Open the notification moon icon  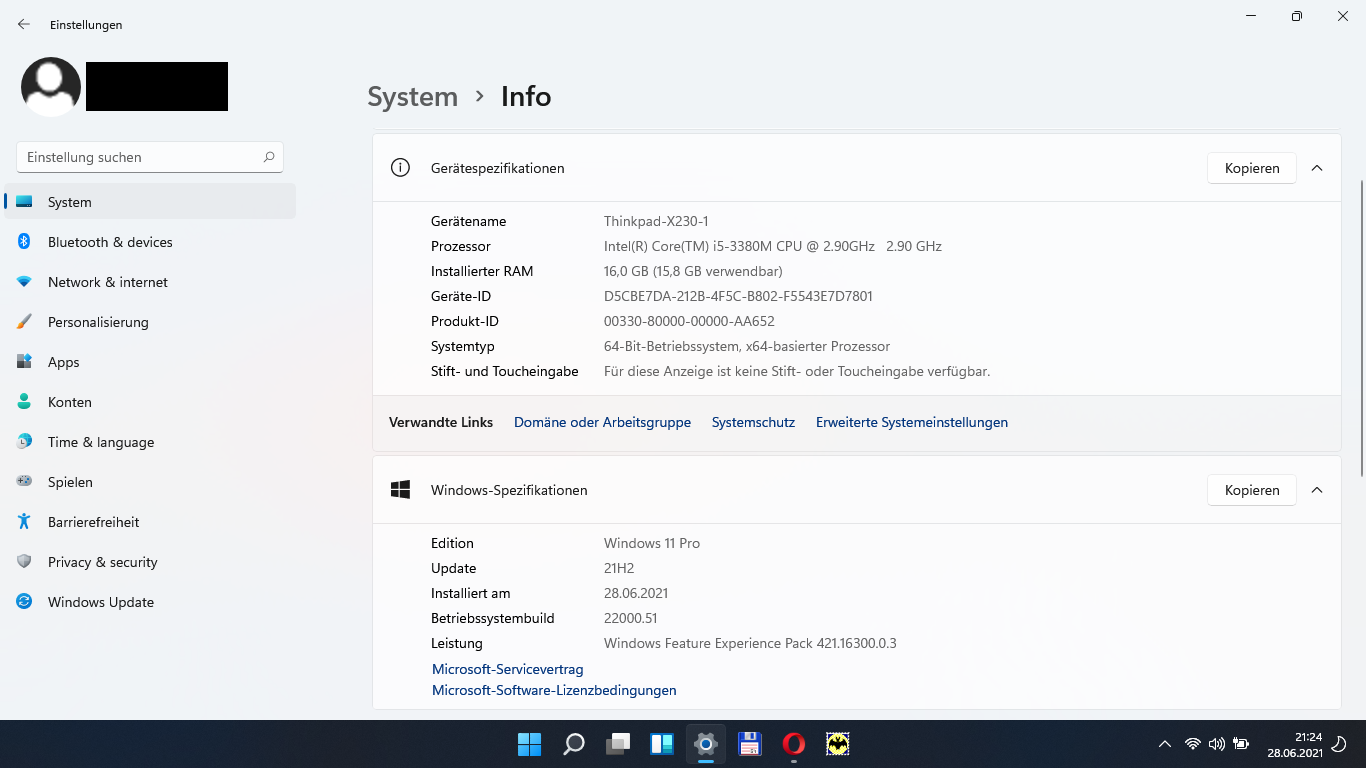pos(1339,744)
